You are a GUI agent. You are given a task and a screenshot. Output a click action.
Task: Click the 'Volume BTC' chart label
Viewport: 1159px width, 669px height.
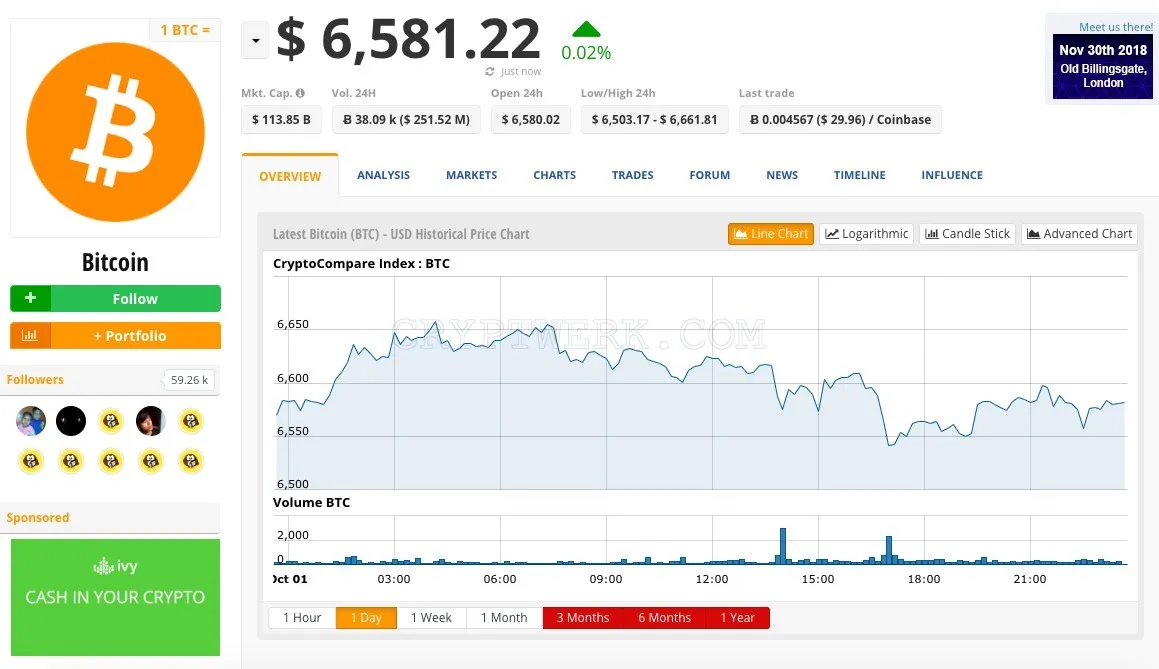[x=311, y=503]
